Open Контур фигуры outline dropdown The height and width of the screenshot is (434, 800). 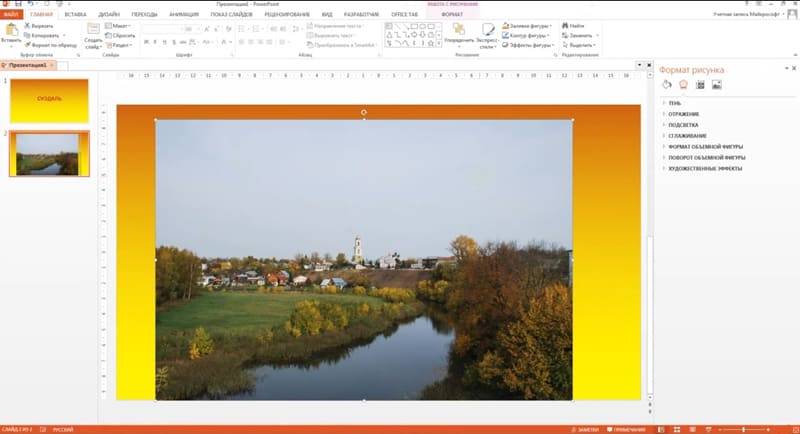(x=526, y=36)
